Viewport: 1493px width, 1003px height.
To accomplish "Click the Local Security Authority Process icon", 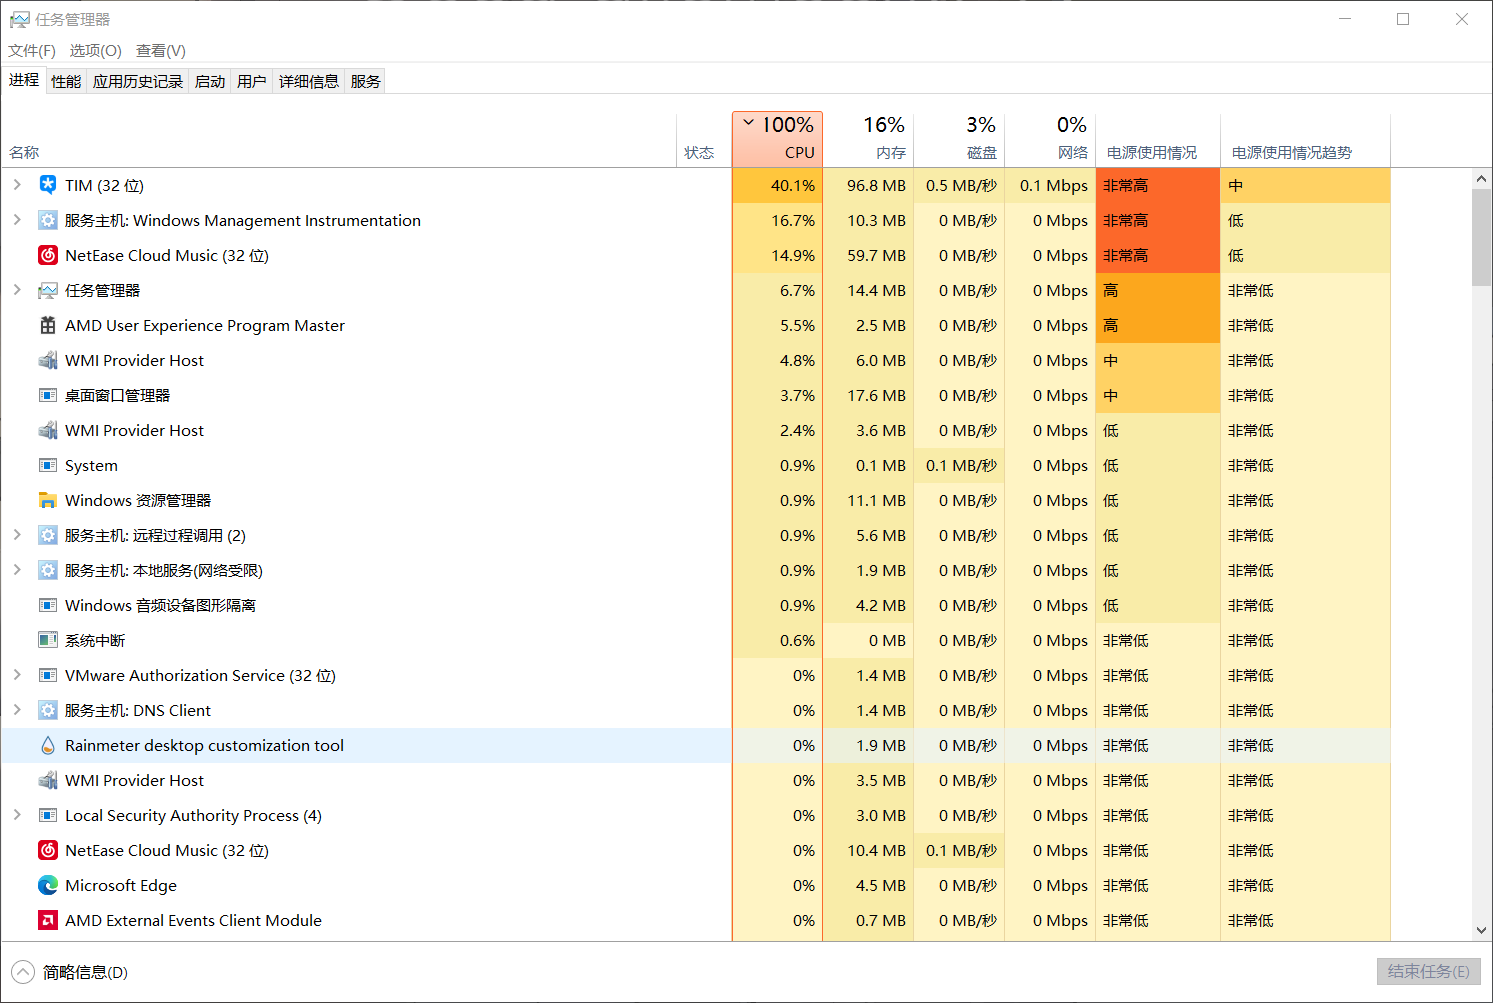I will [x=47, y=815].
